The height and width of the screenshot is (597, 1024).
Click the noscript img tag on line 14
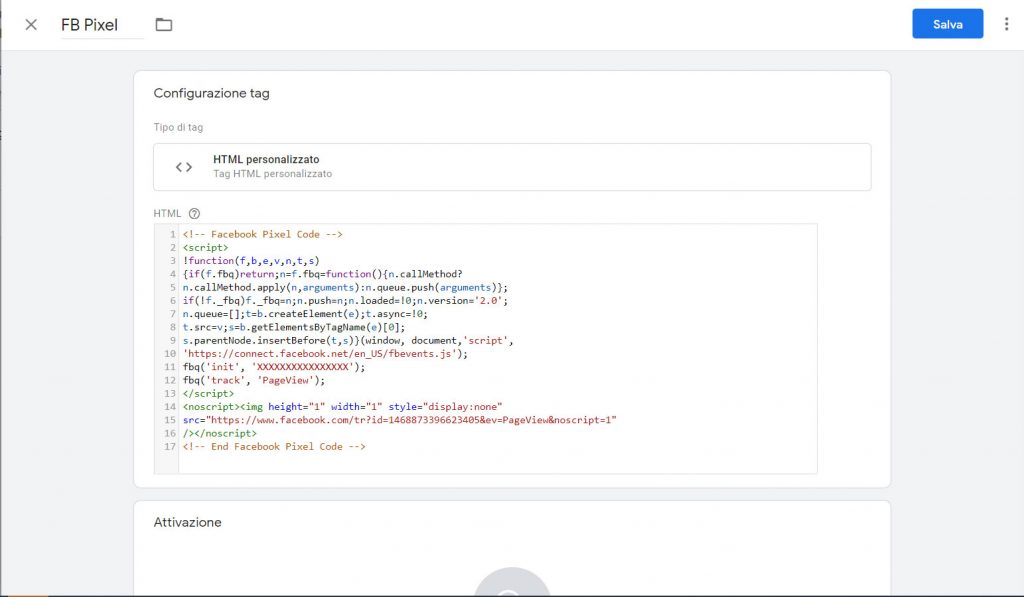coord(342,407)
